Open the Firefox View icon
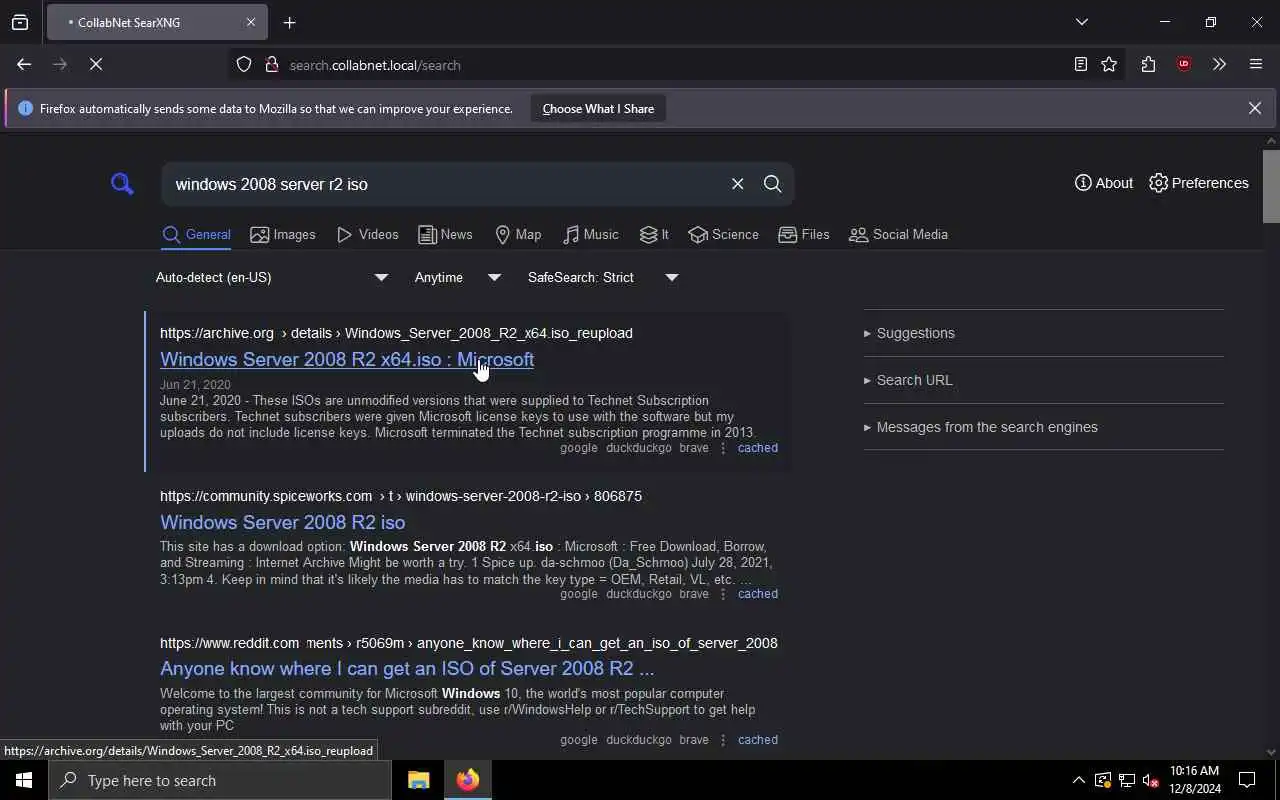 click(20, 22)
